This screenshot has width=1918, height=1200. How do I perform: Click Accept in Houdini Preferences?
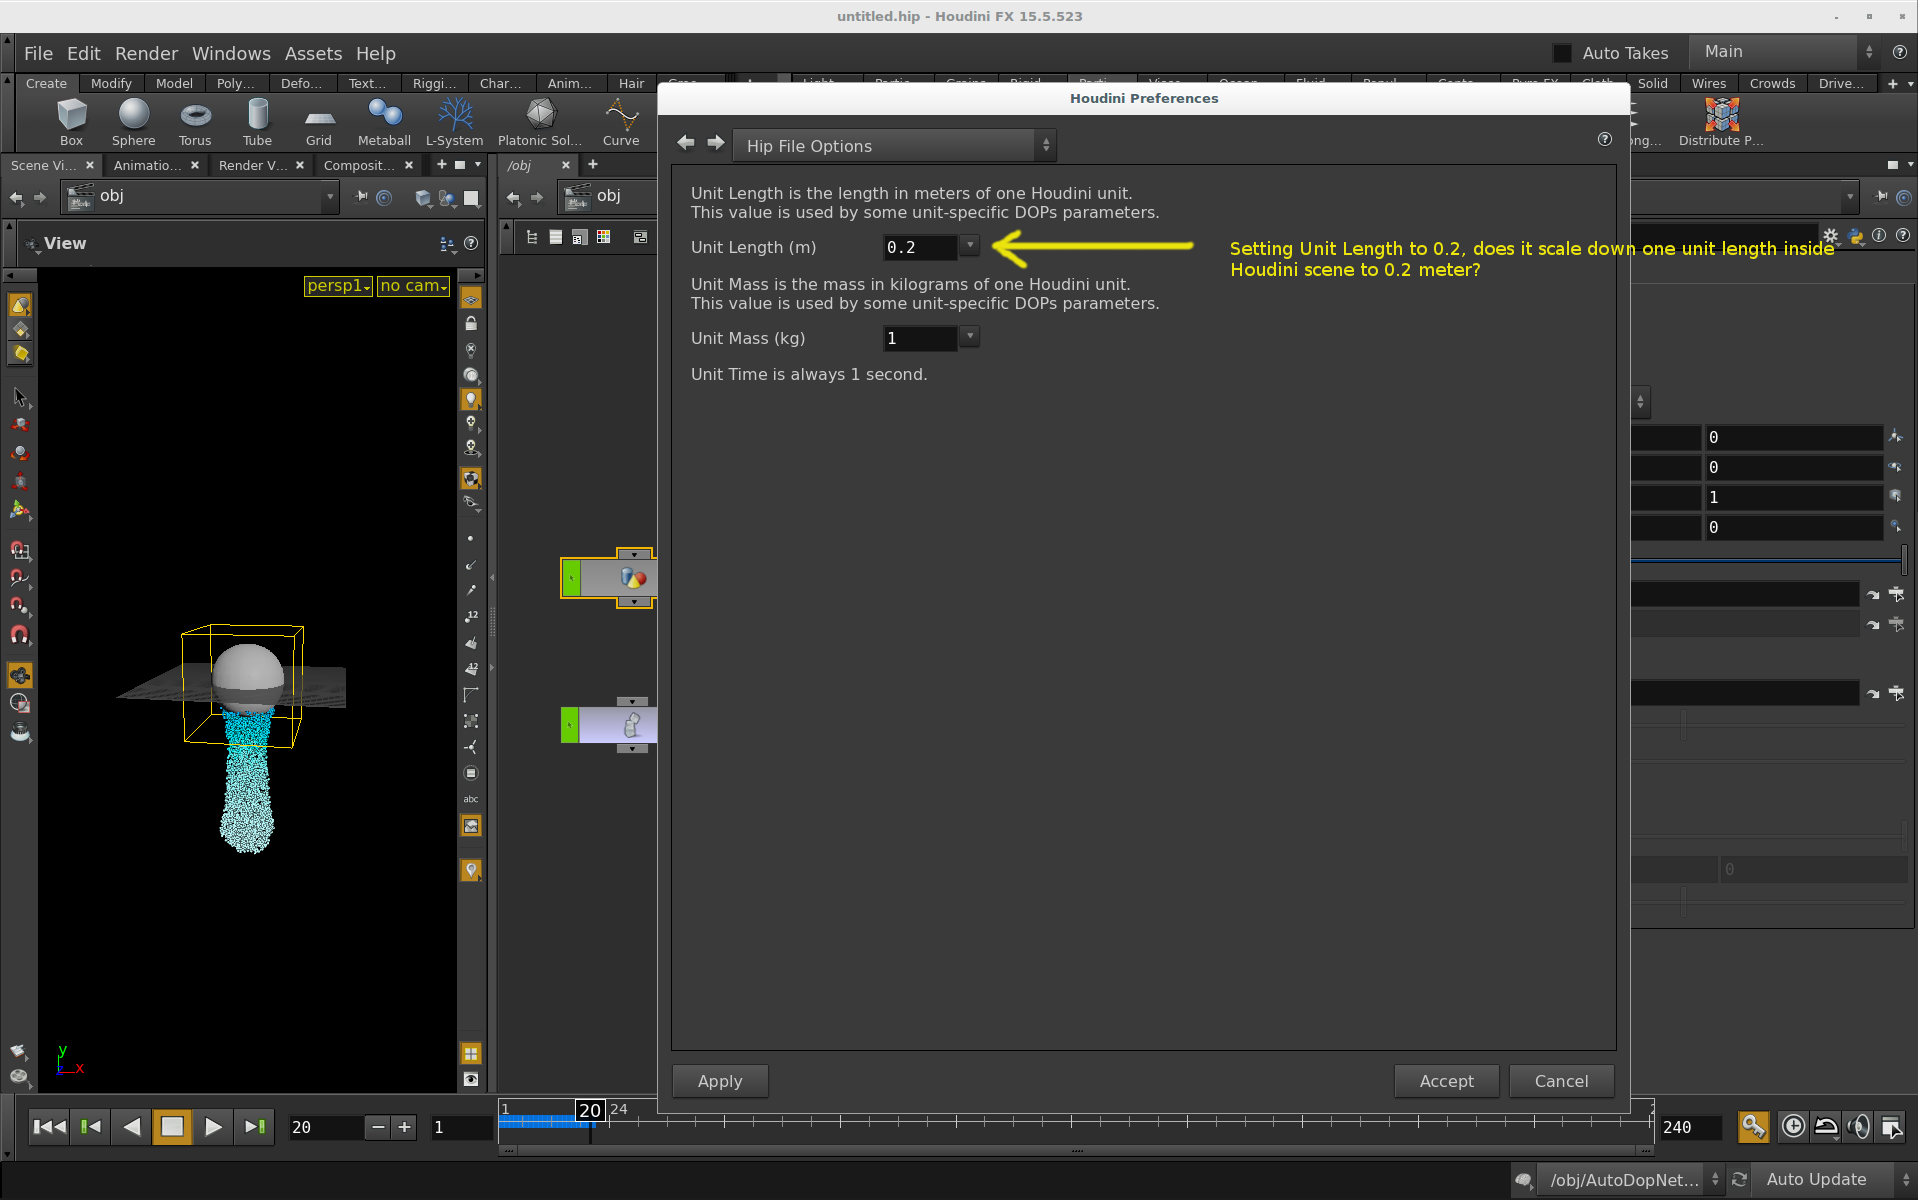pos(1446,1081)
